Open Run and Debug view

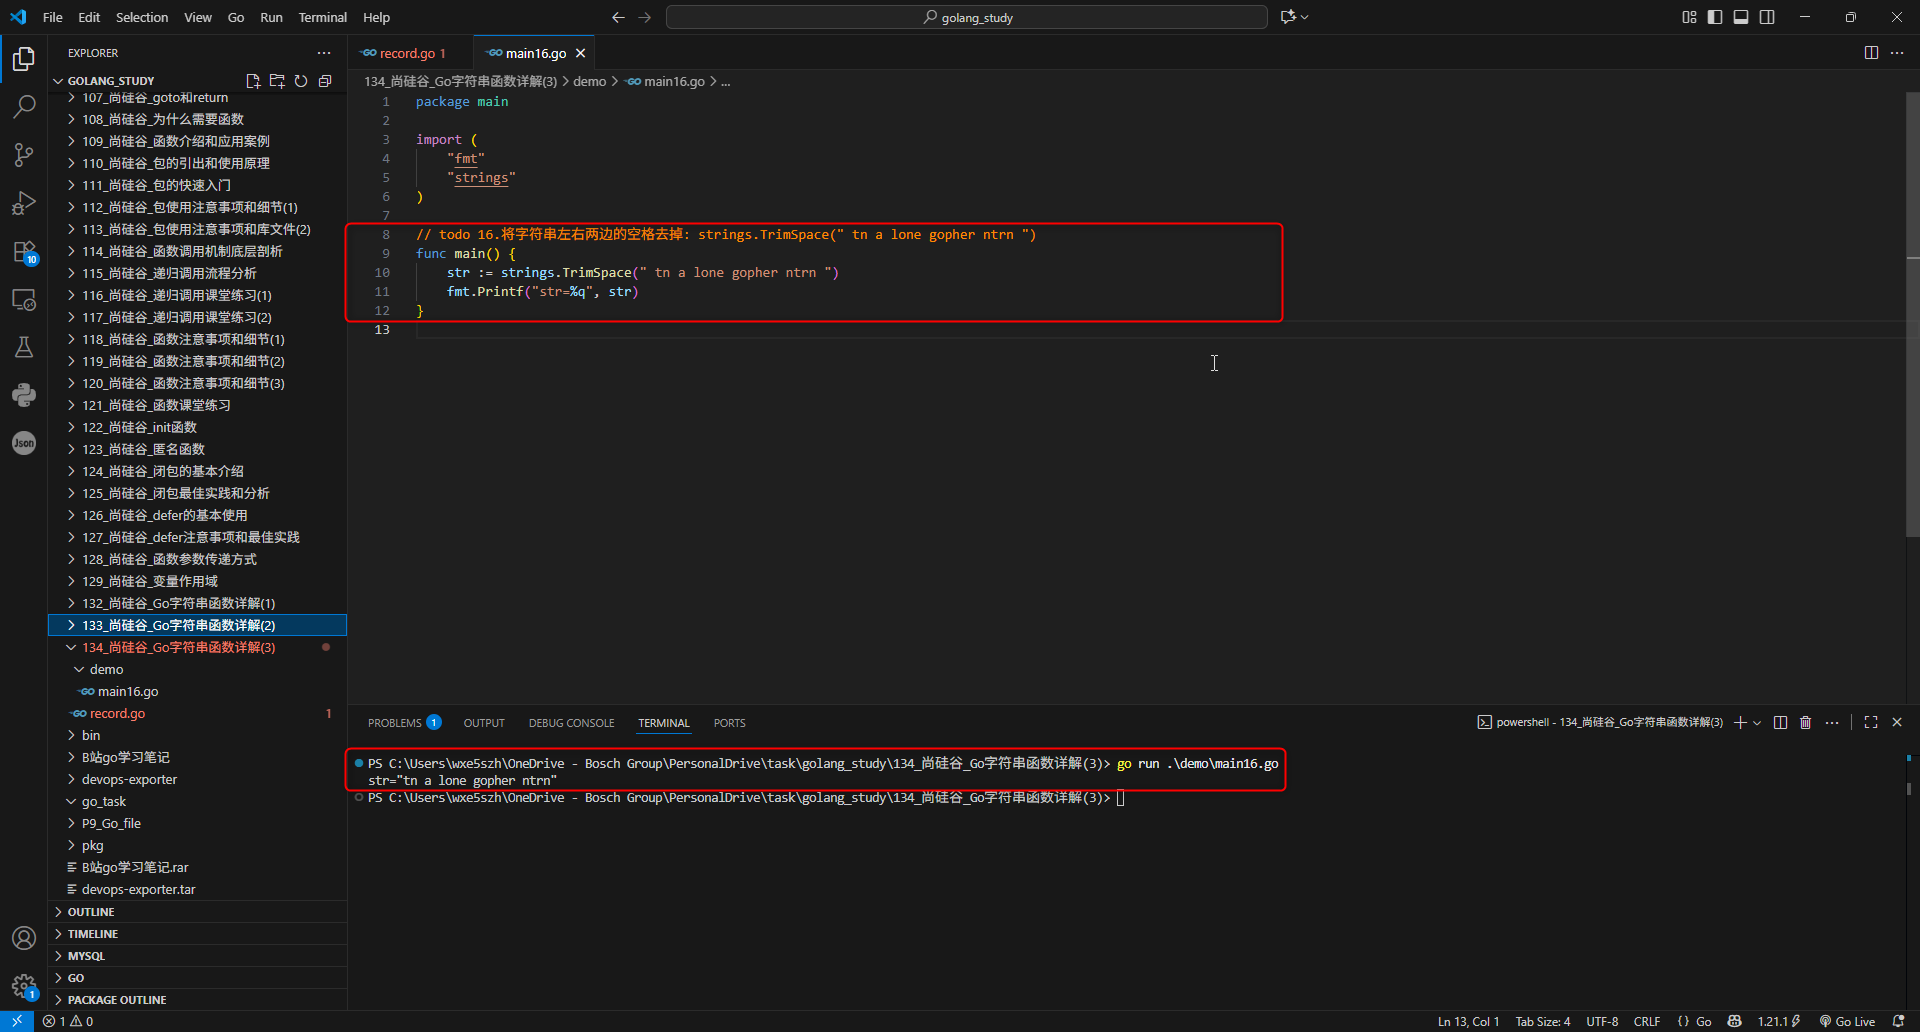[x=24, y=203]
